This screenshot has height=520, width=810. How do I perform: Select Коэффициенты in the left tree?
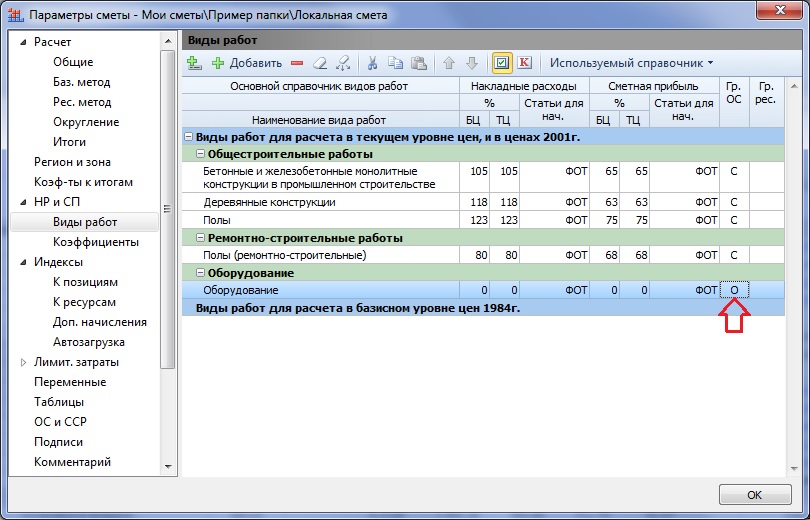click(95, 242)
